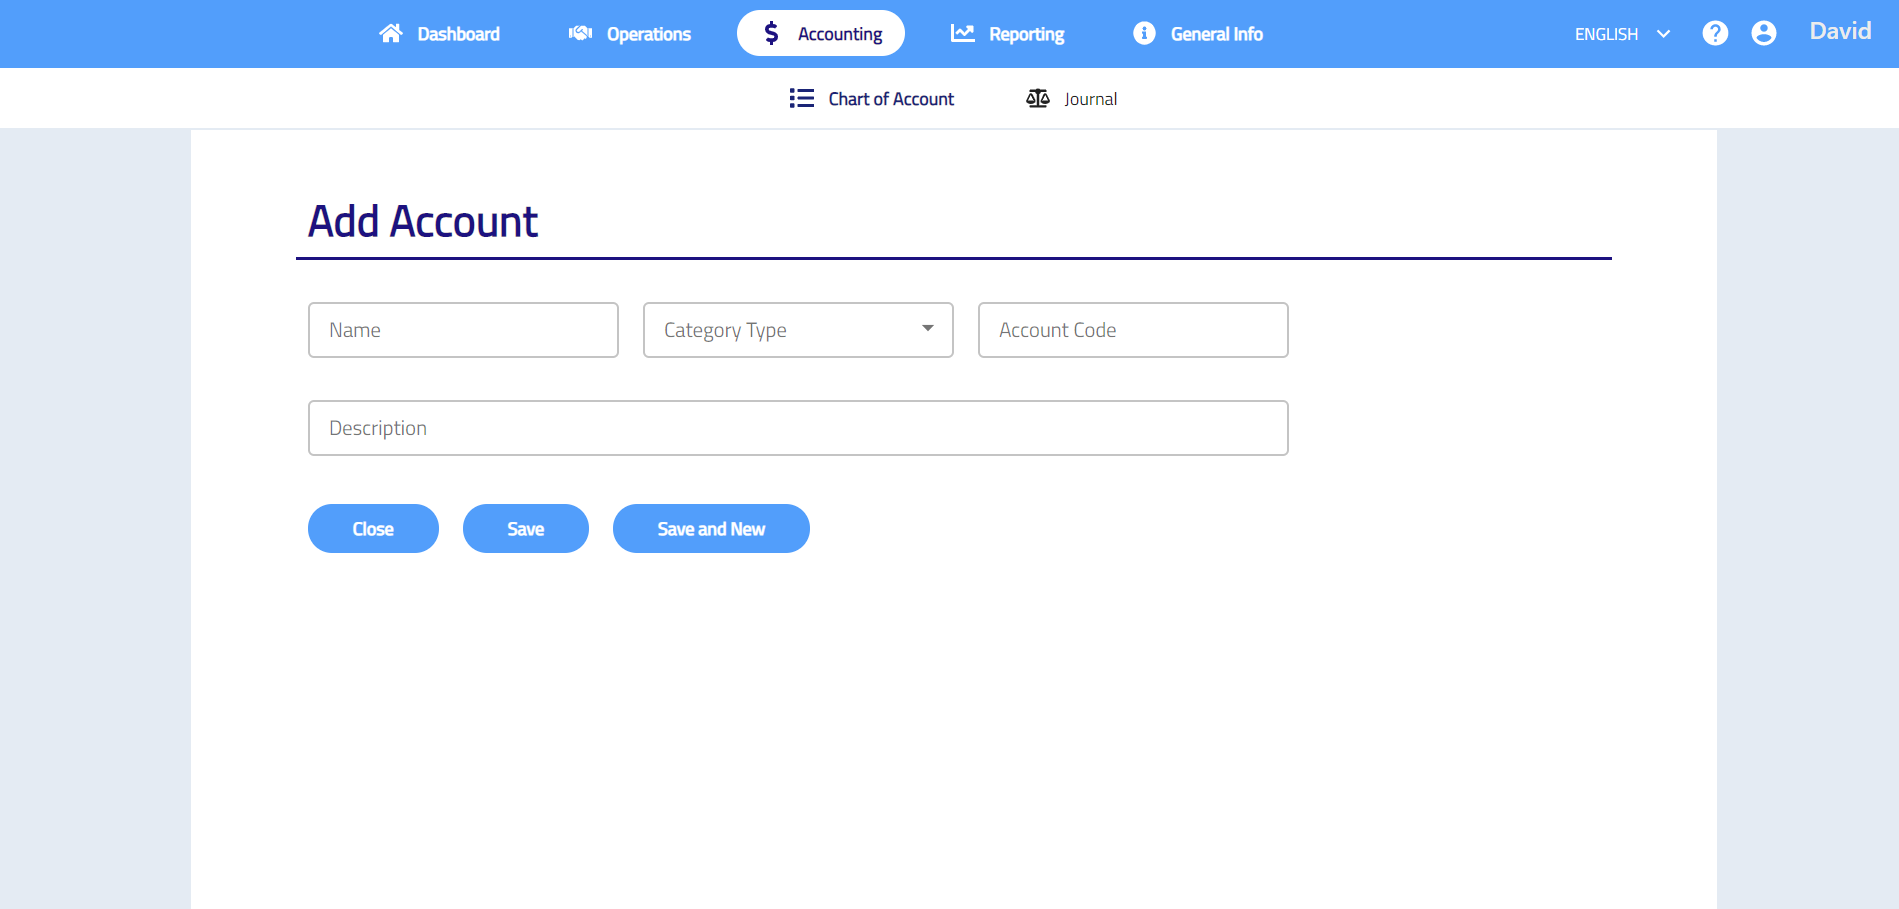
Task: Open the Journal sub-tab
Action: [x=1090, y=99]
